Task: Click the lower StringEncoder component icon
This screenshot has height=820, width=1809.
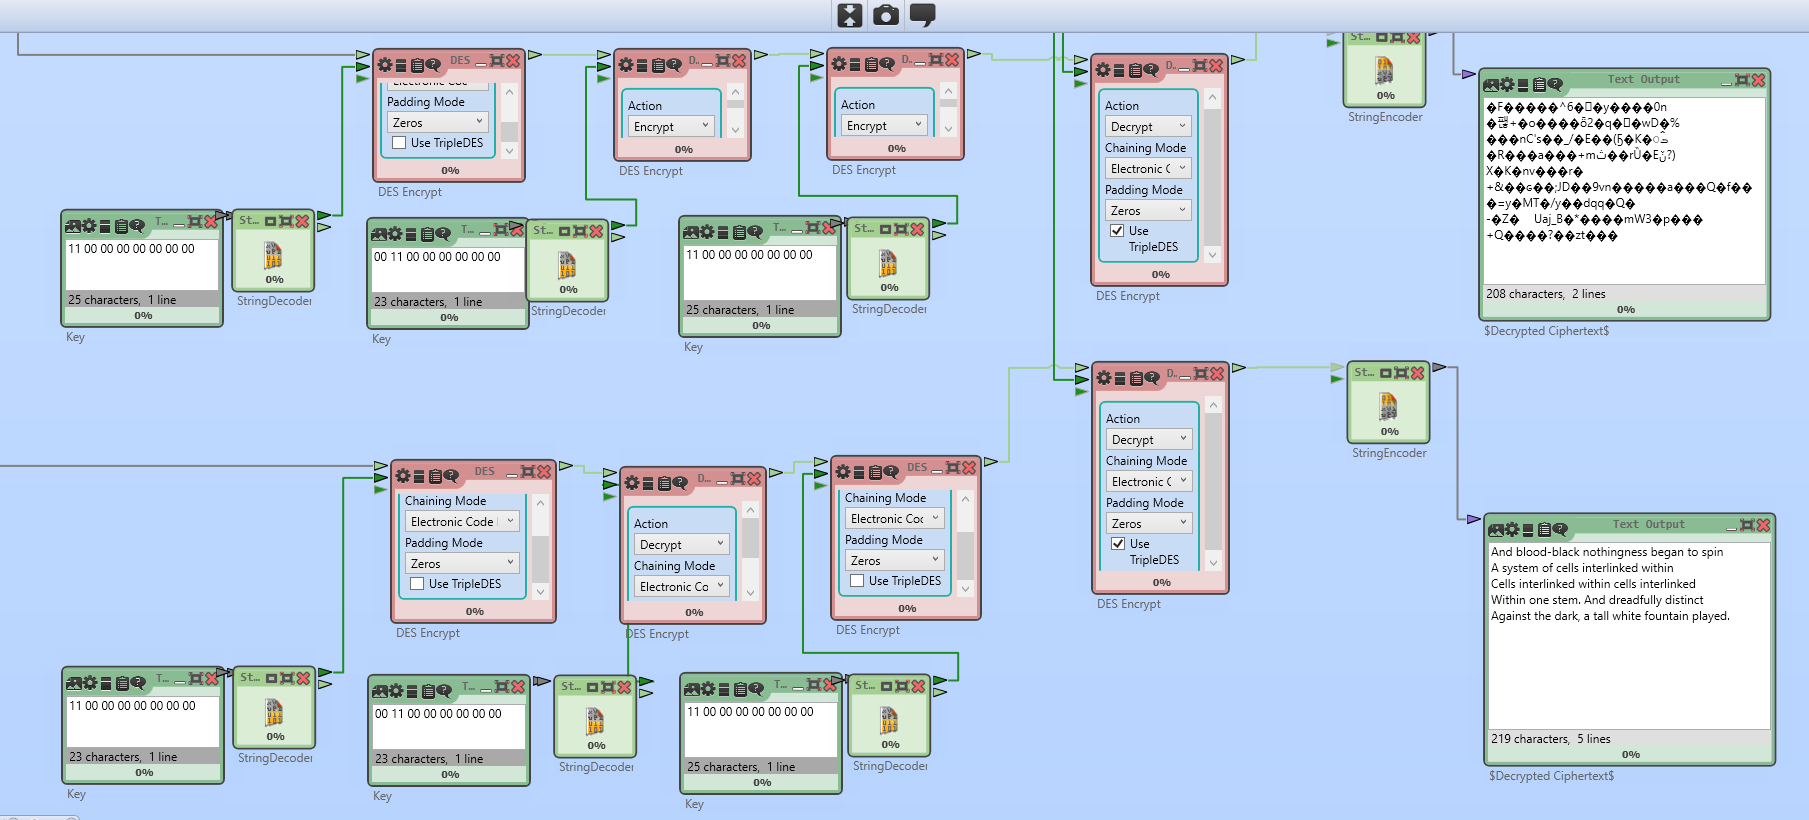Action: click(x=1389, y=406)
